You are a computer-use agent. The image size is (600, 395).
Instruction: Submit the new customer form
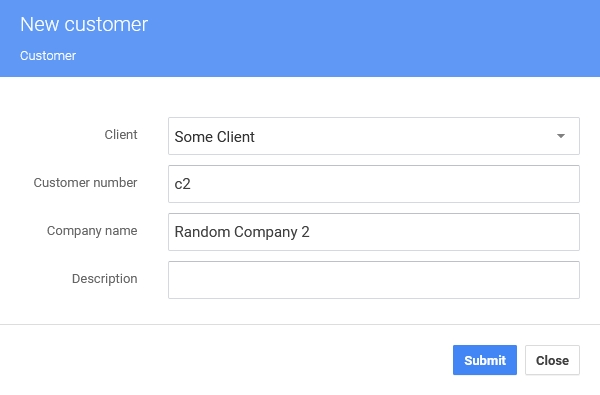(485, 360)
